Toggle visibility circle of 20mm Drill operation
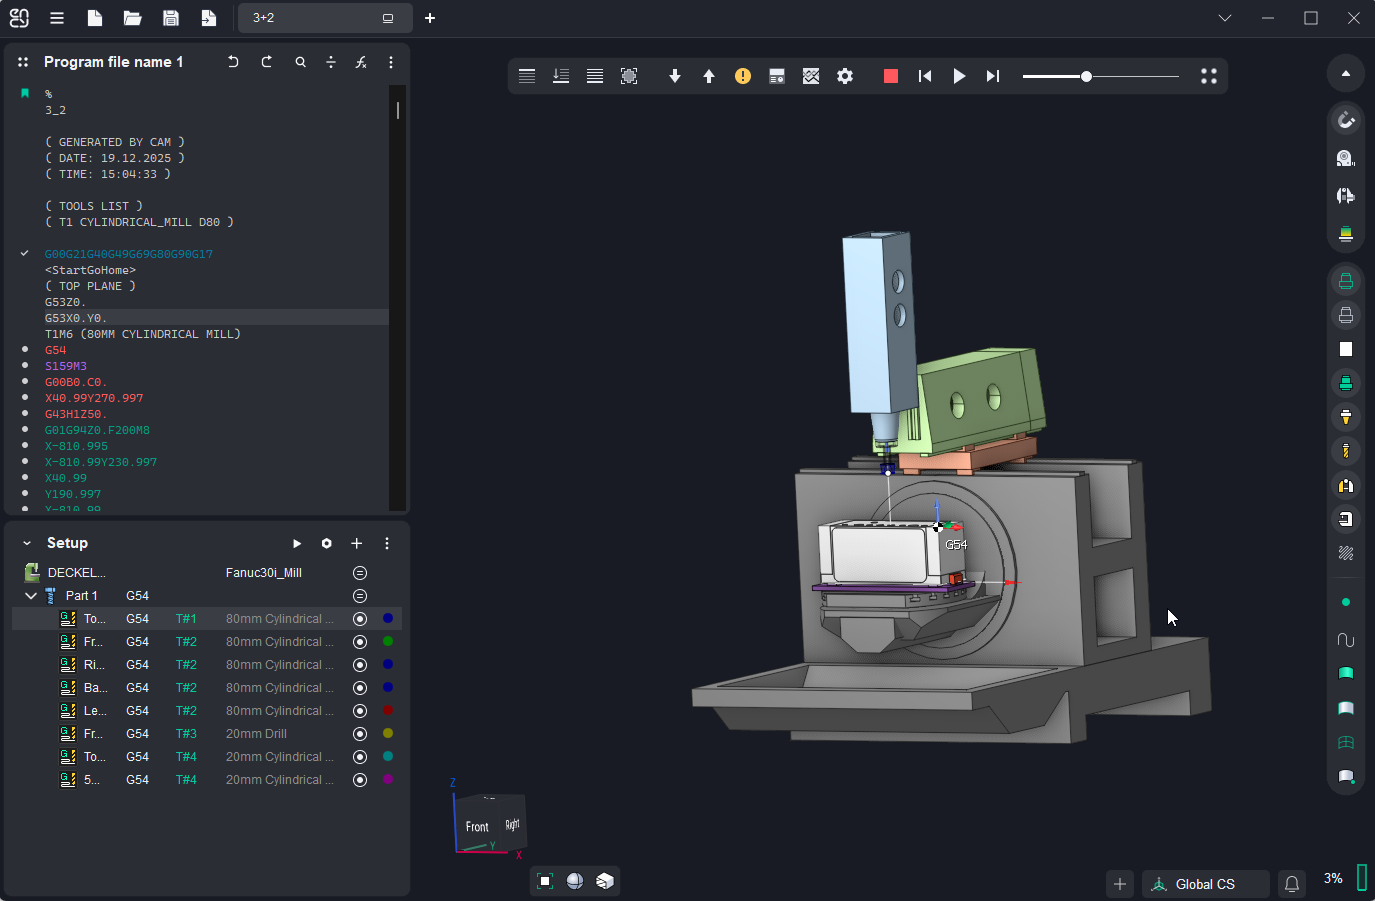 [360, 734]
